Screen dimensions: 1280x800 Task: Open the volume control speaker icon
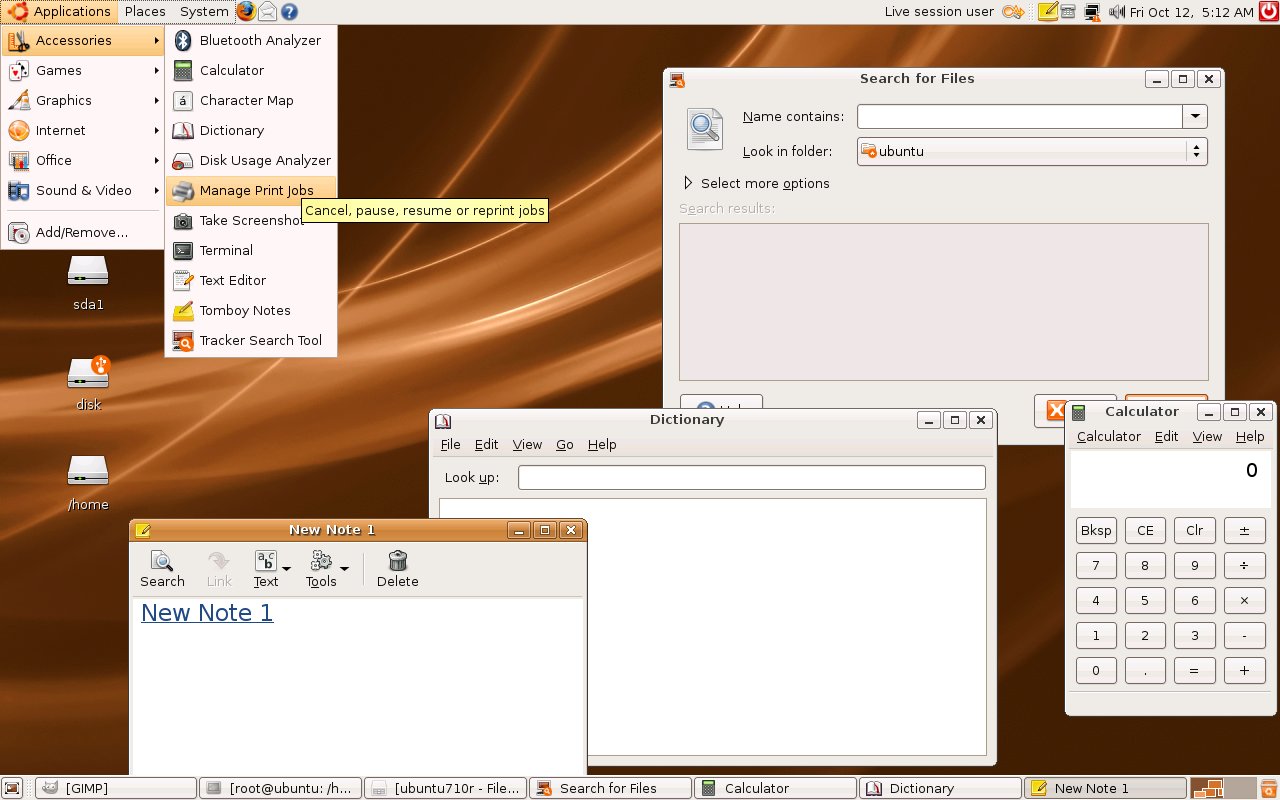[1117, 12]
